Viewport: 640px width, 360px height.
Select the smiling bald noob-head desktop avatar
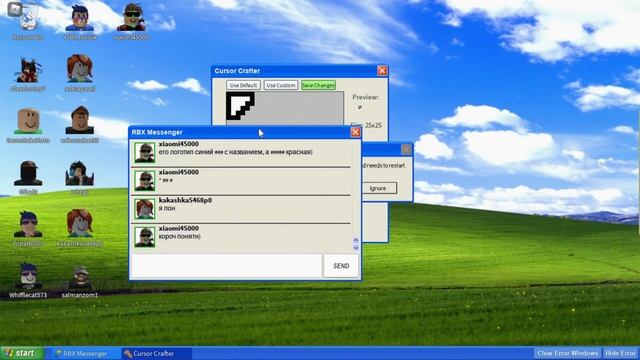(28, 122)
